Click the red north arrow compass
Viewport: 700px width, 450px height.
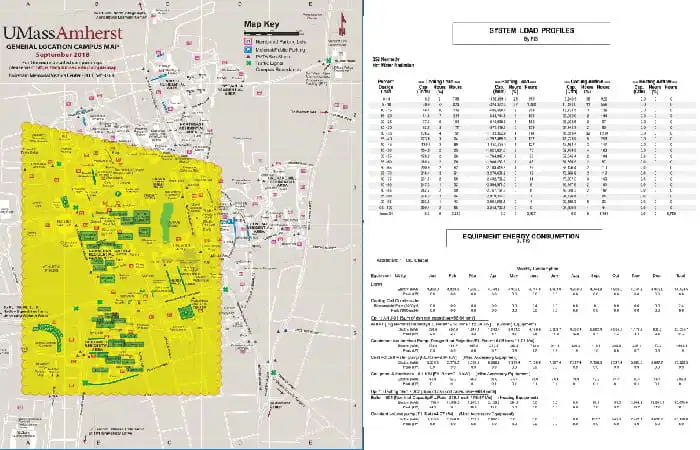tap(342, 25)
